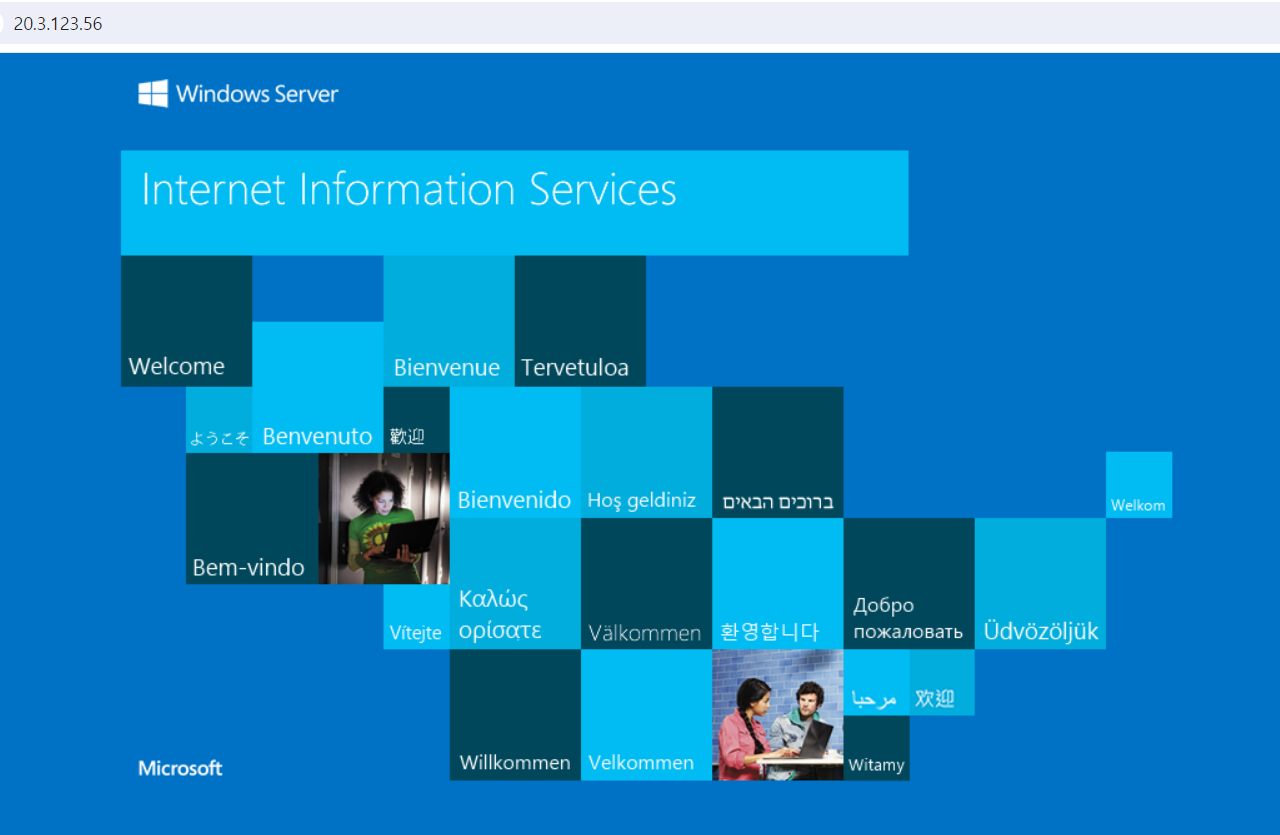Click the Bienvenue tile
Viewport: 1280px width, 835px height.
point(449,321)
